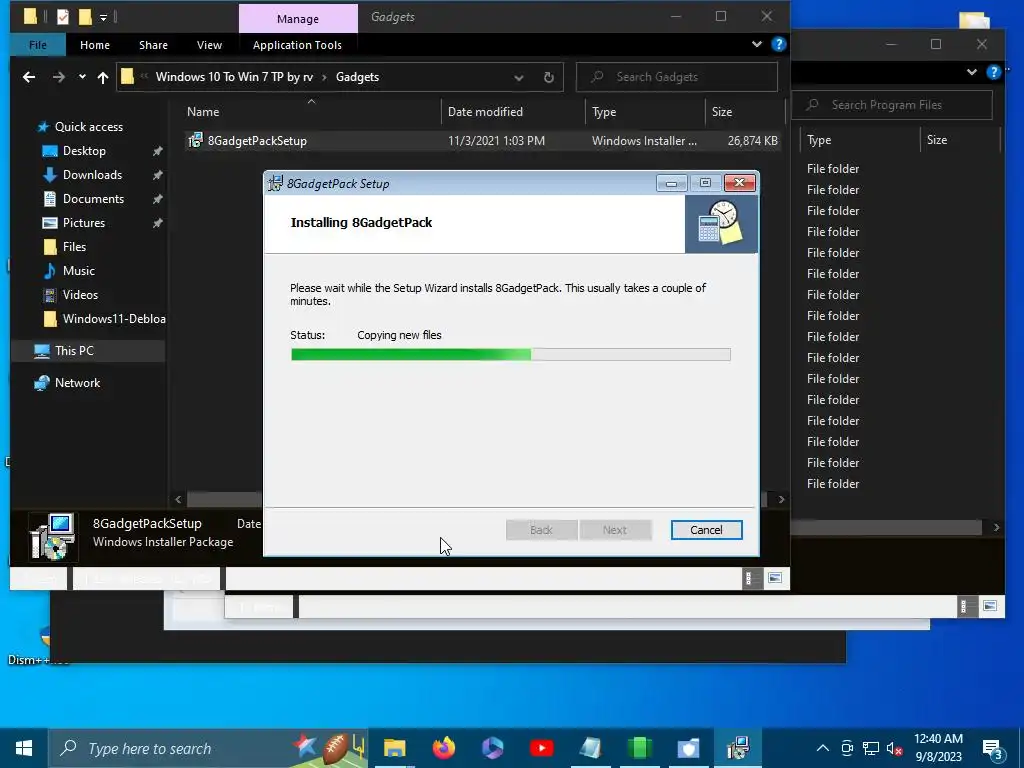
Task: Click left arrow of horizontal scrollbar
Action: [x=178, y=500]
